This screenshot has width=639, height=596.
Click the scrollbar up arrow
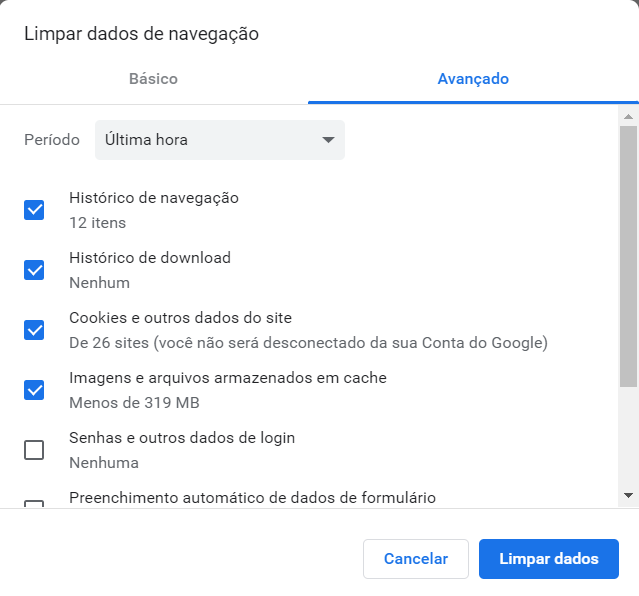point(628,117)
